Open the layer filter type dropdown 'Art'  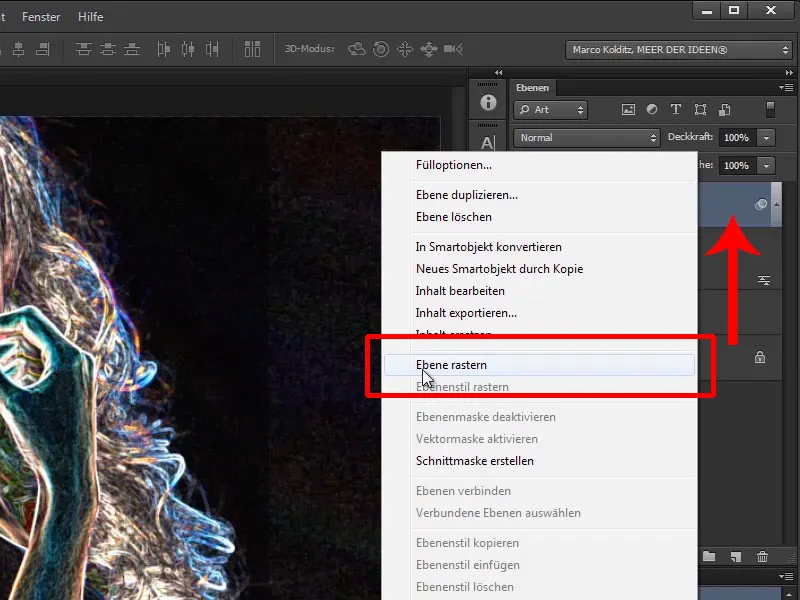point(550,110)
